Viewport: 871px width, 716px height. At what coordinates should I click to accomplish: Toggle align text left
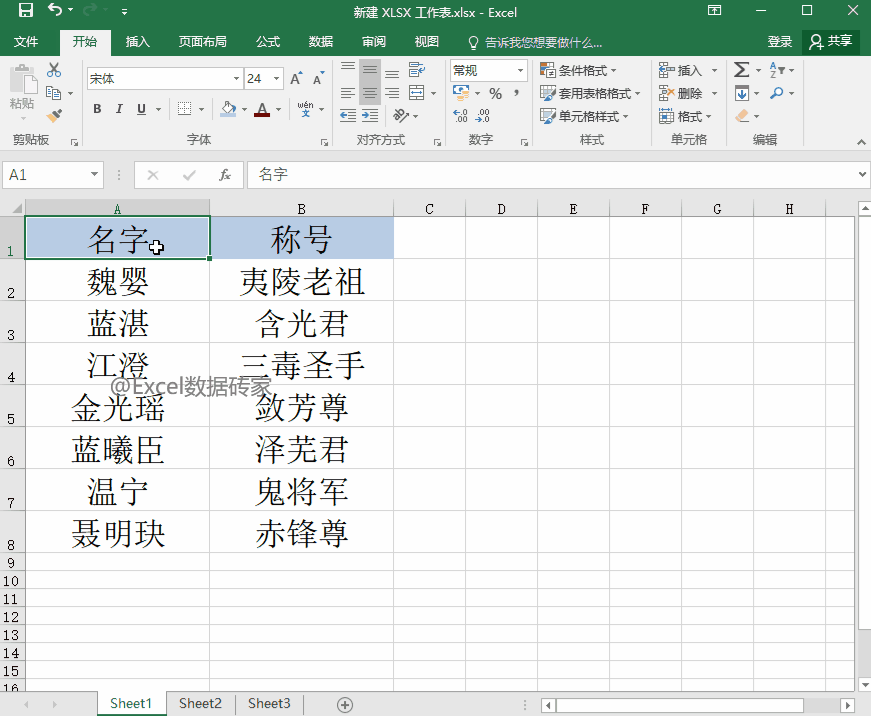pyautogui.click(x=348, y=93)
